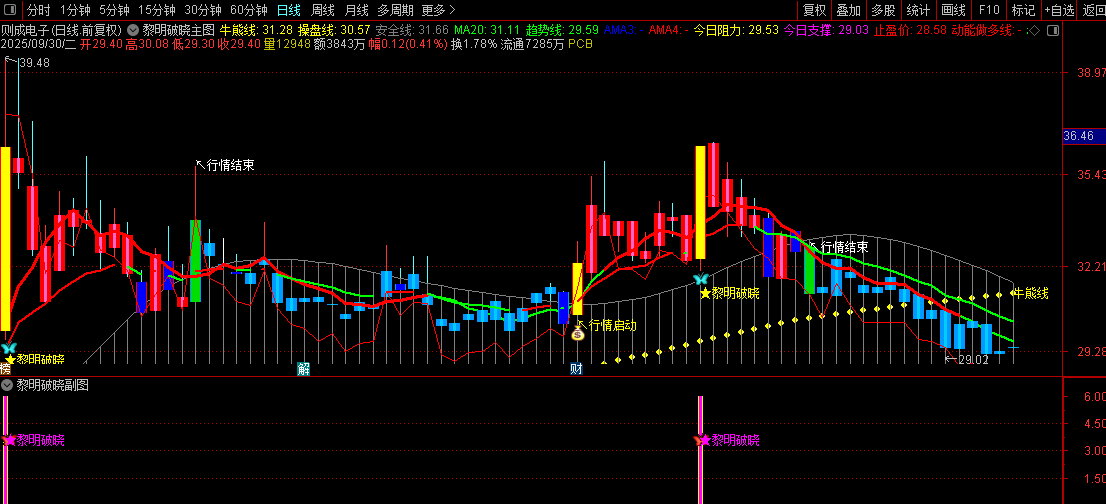Switch to 周线 weekly chart
1106x504 pixels.
322,10
